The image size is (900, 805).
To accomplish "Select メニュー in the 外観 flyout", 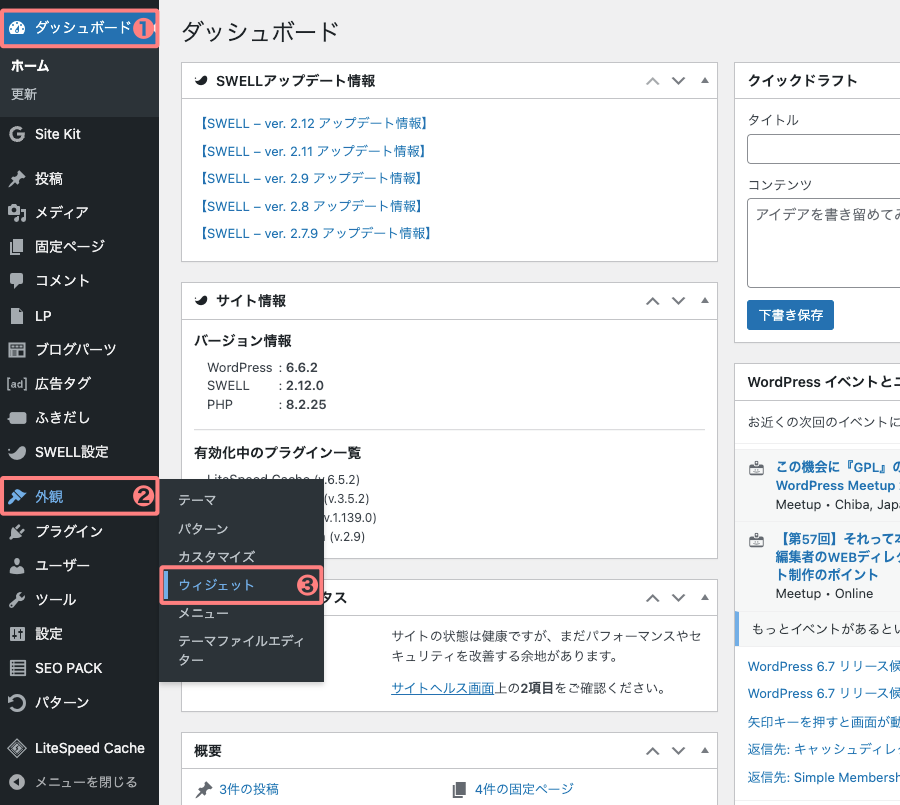I will [x=203, y=613].
